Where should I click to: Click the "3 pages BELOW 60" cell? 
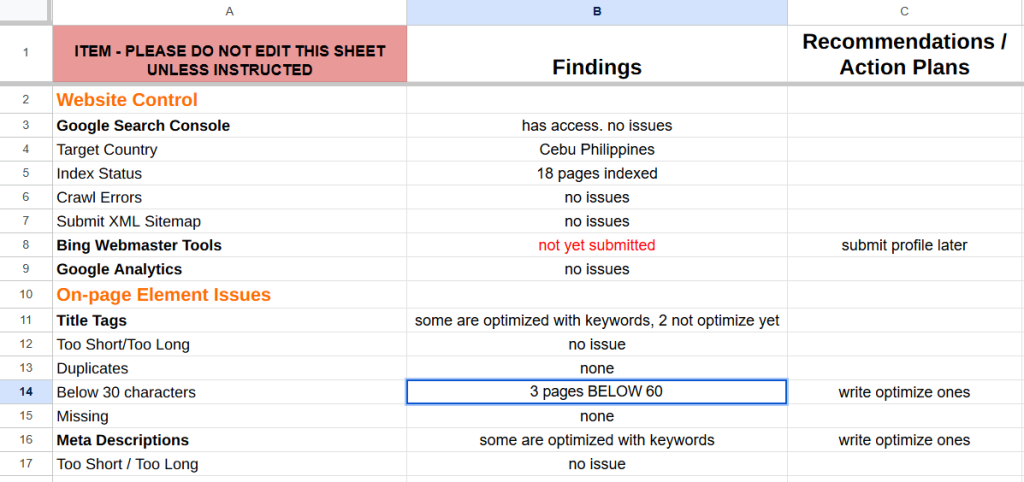tap(597, 392)
